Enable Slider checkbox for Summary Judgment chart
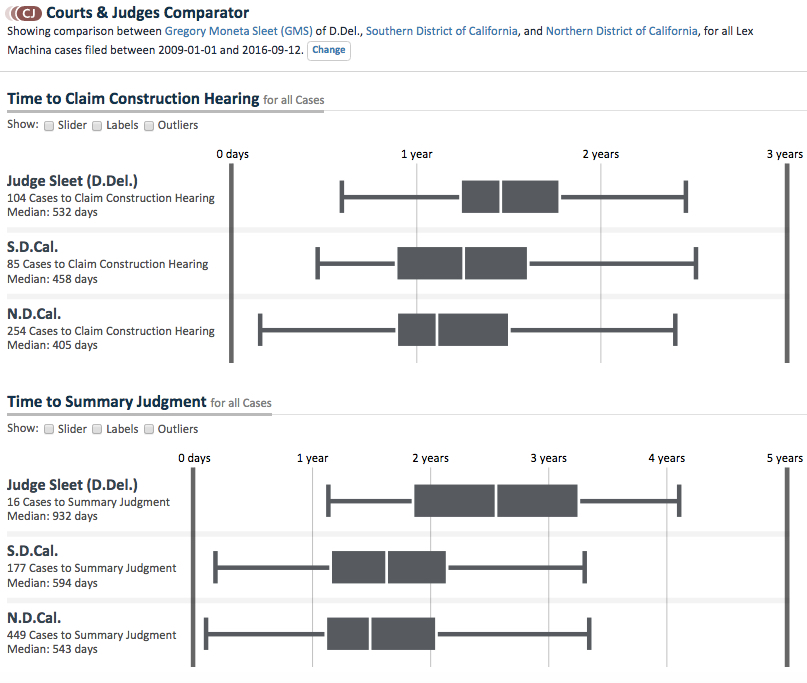Screen dimensions: 807x683 pos(48,429)
